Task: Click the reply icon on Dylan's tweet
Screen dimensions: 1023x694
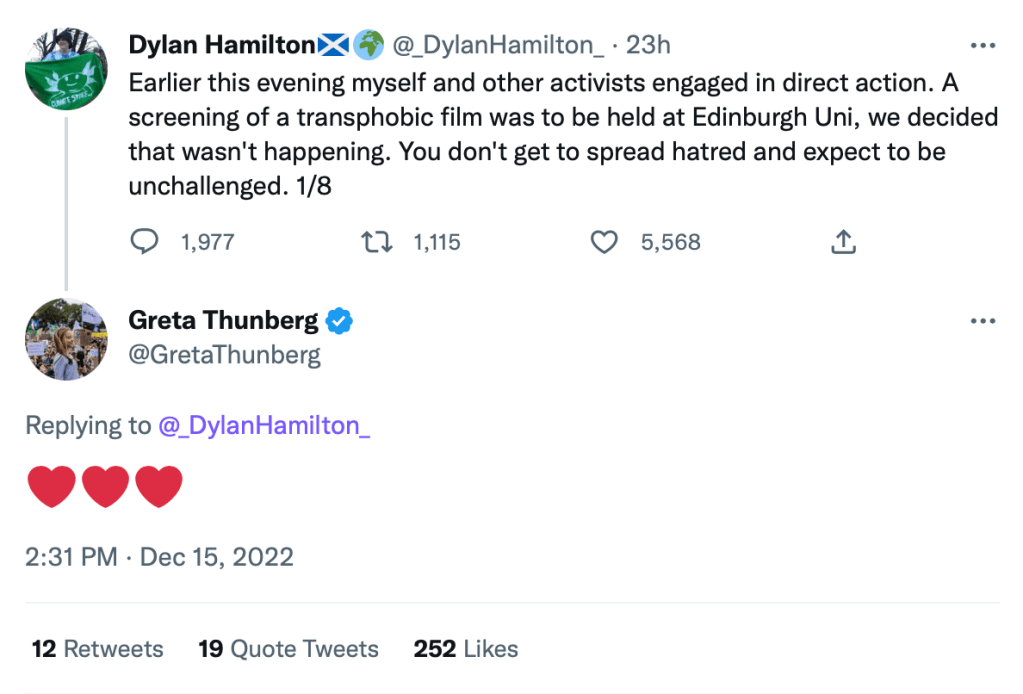Action: [x=146, y=242]
